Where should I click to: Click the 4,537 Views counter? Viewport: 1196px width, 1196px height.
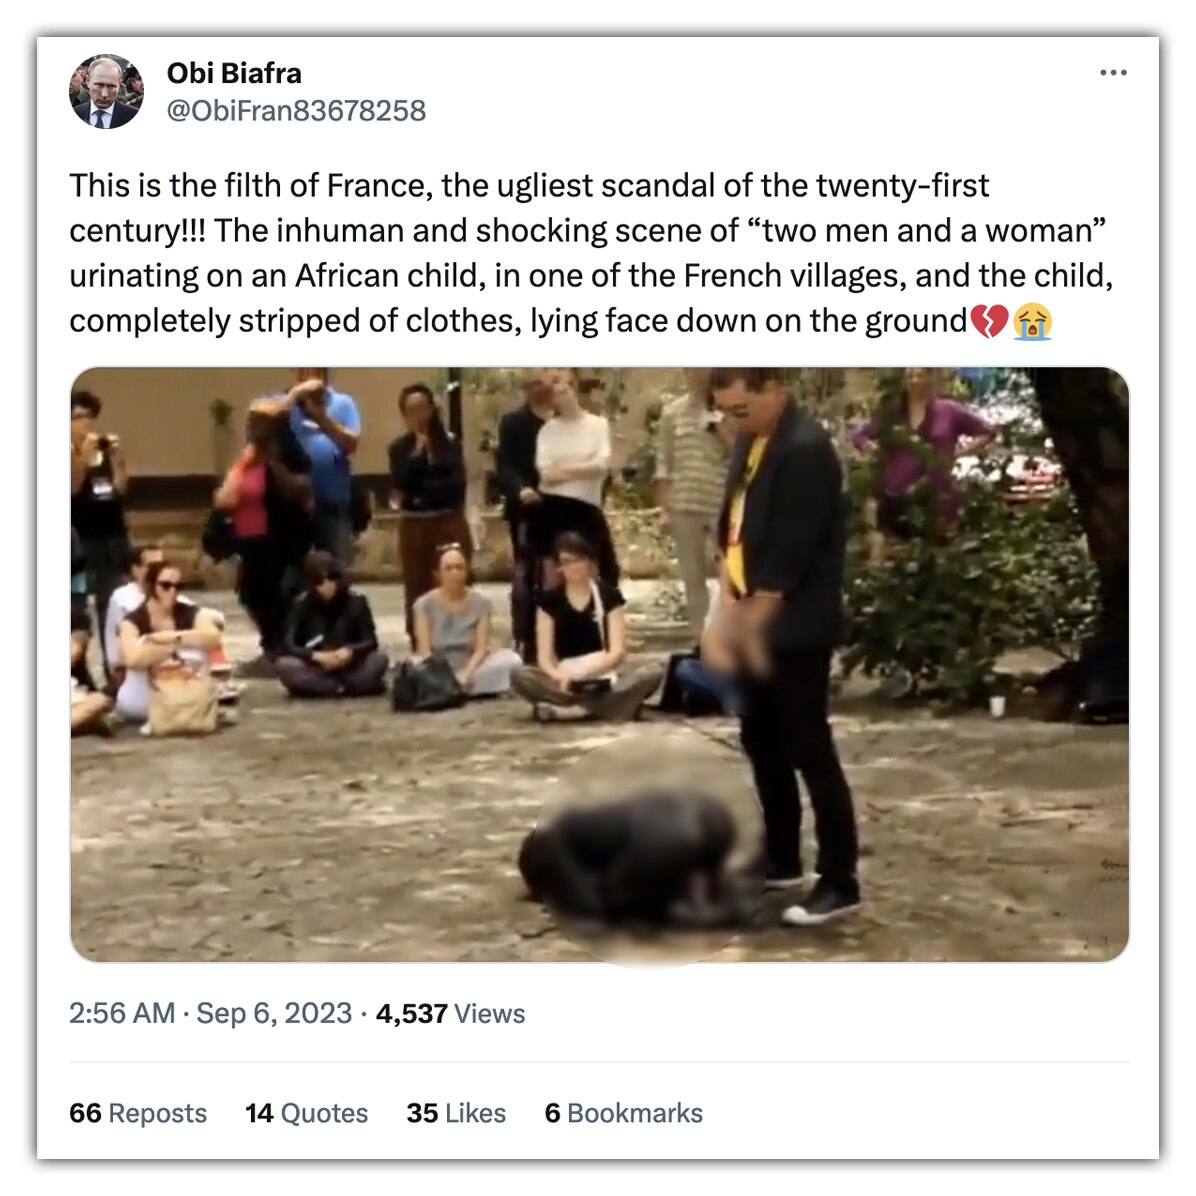pyautogui.click(x=450, y=1014)
